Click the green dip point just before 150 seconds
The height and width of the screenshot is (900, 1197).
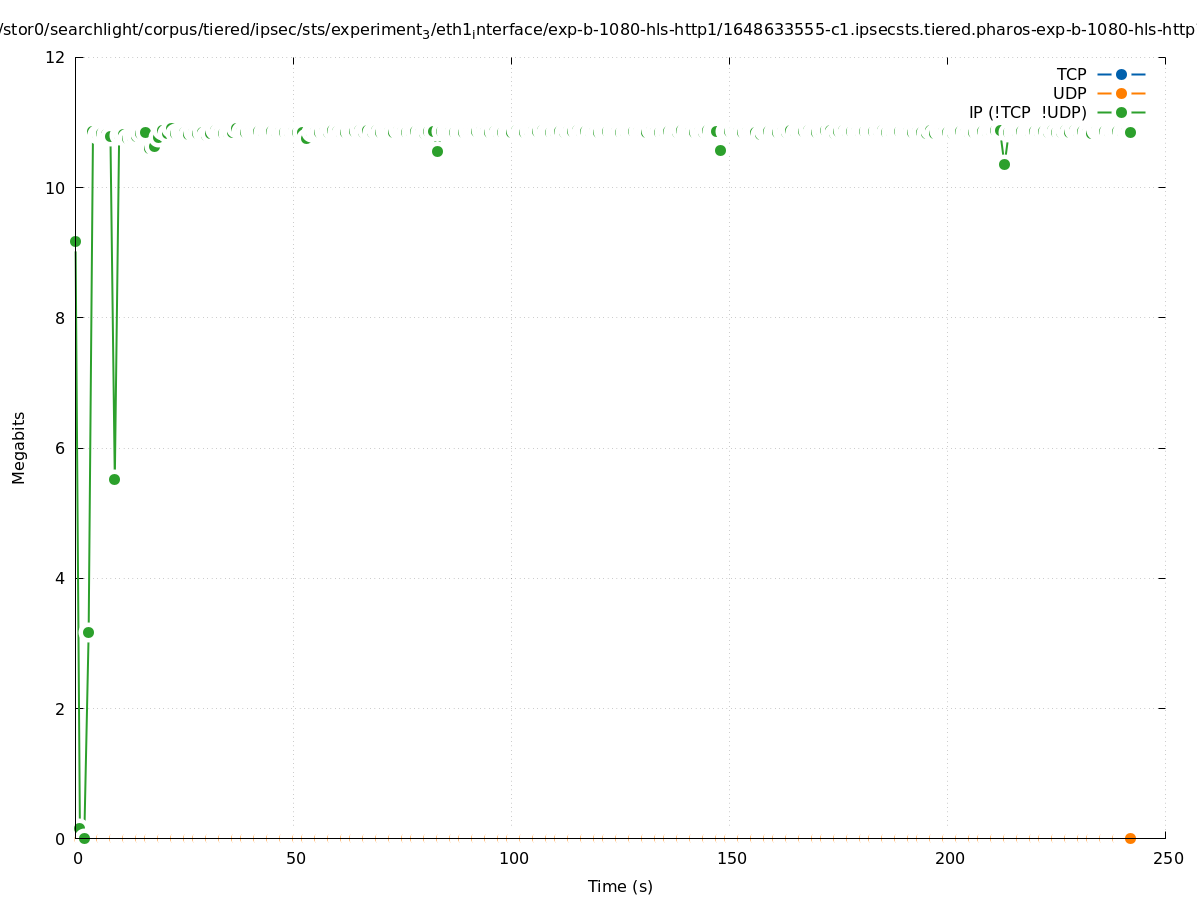click(720, 150)
